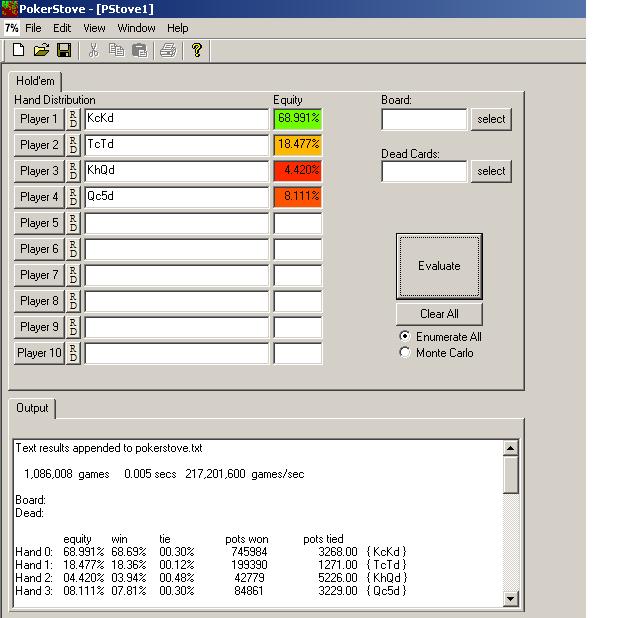The height and width of the screenshot is (618, 640).
Task: Click the RD button for Player 8
Action: point(73,301)
